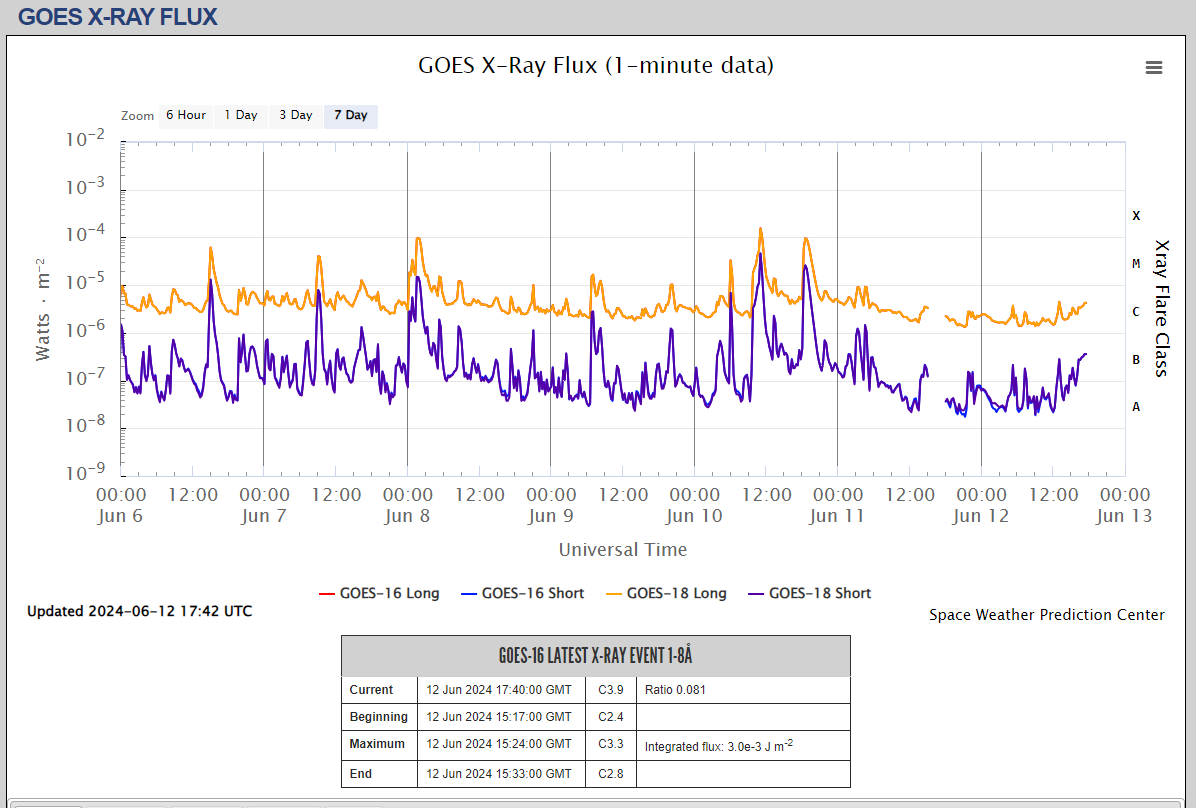Screen dimensions: 1196x808
Task: Choose the 7 Day zoom option
Action: click(x=350, y=116)
